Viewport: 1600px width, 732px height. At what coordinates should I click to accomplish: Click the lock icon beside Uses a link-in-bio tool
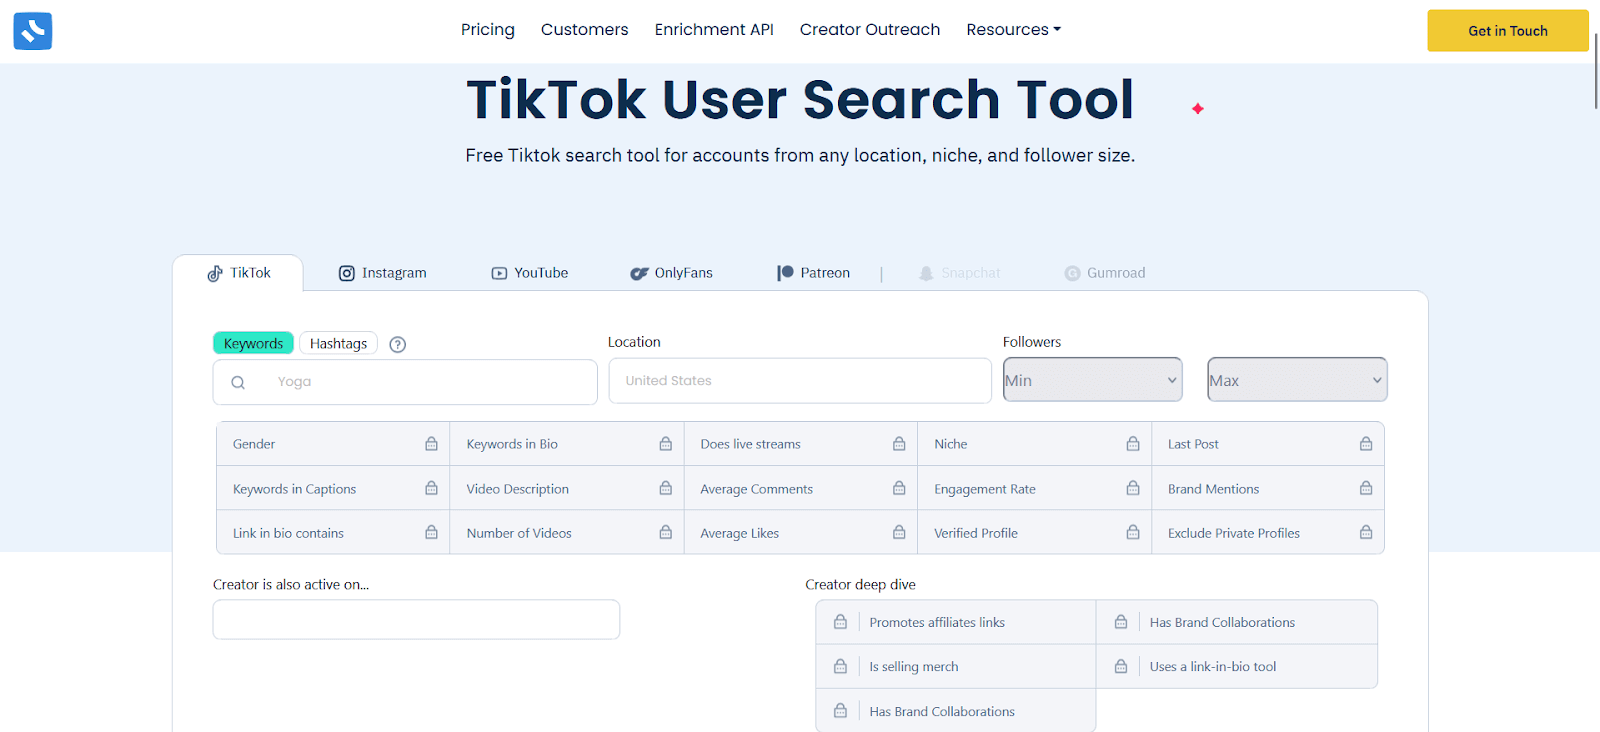coord(1121,666)
